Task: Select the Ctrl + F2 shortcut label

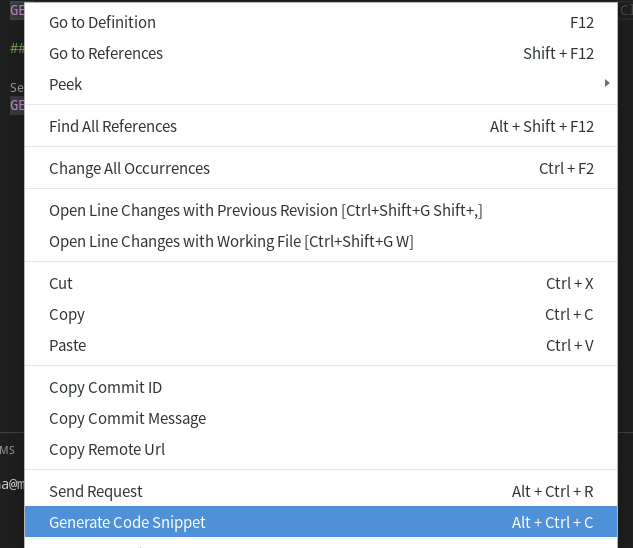Action: [x=566, y=168]
